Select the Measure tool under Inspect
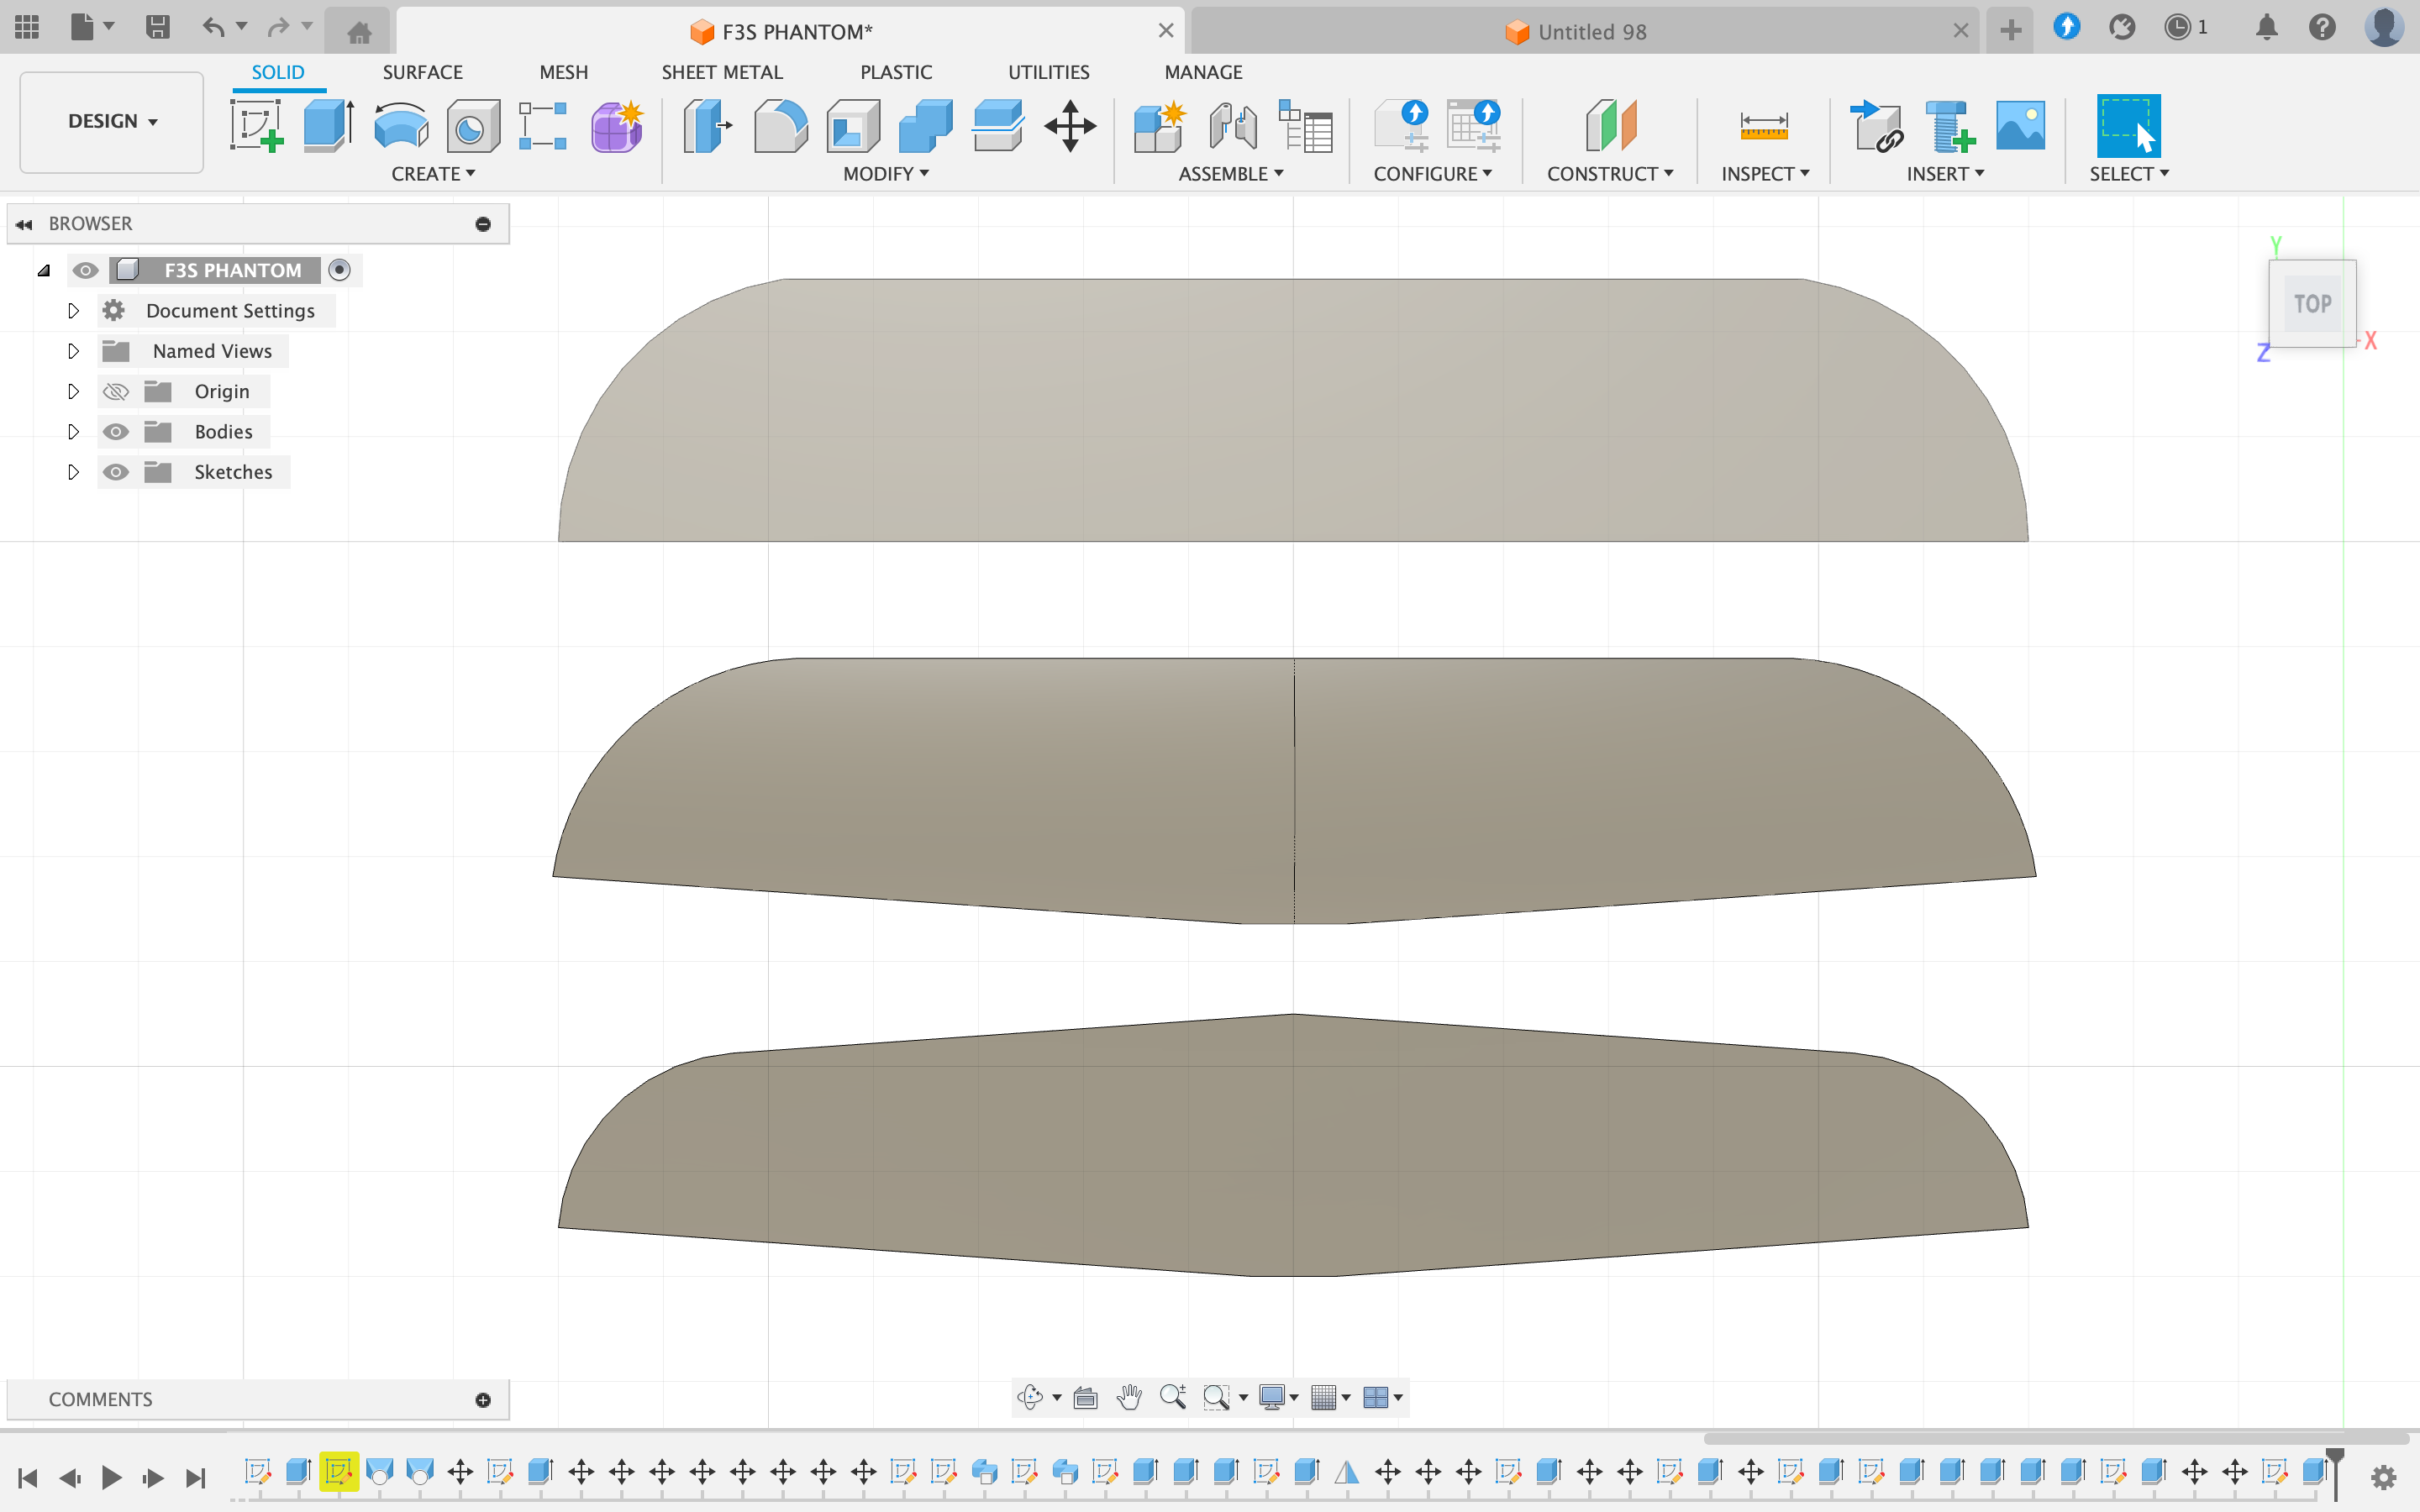This screenshot has width=2420, height=1512. (1764, 126)
